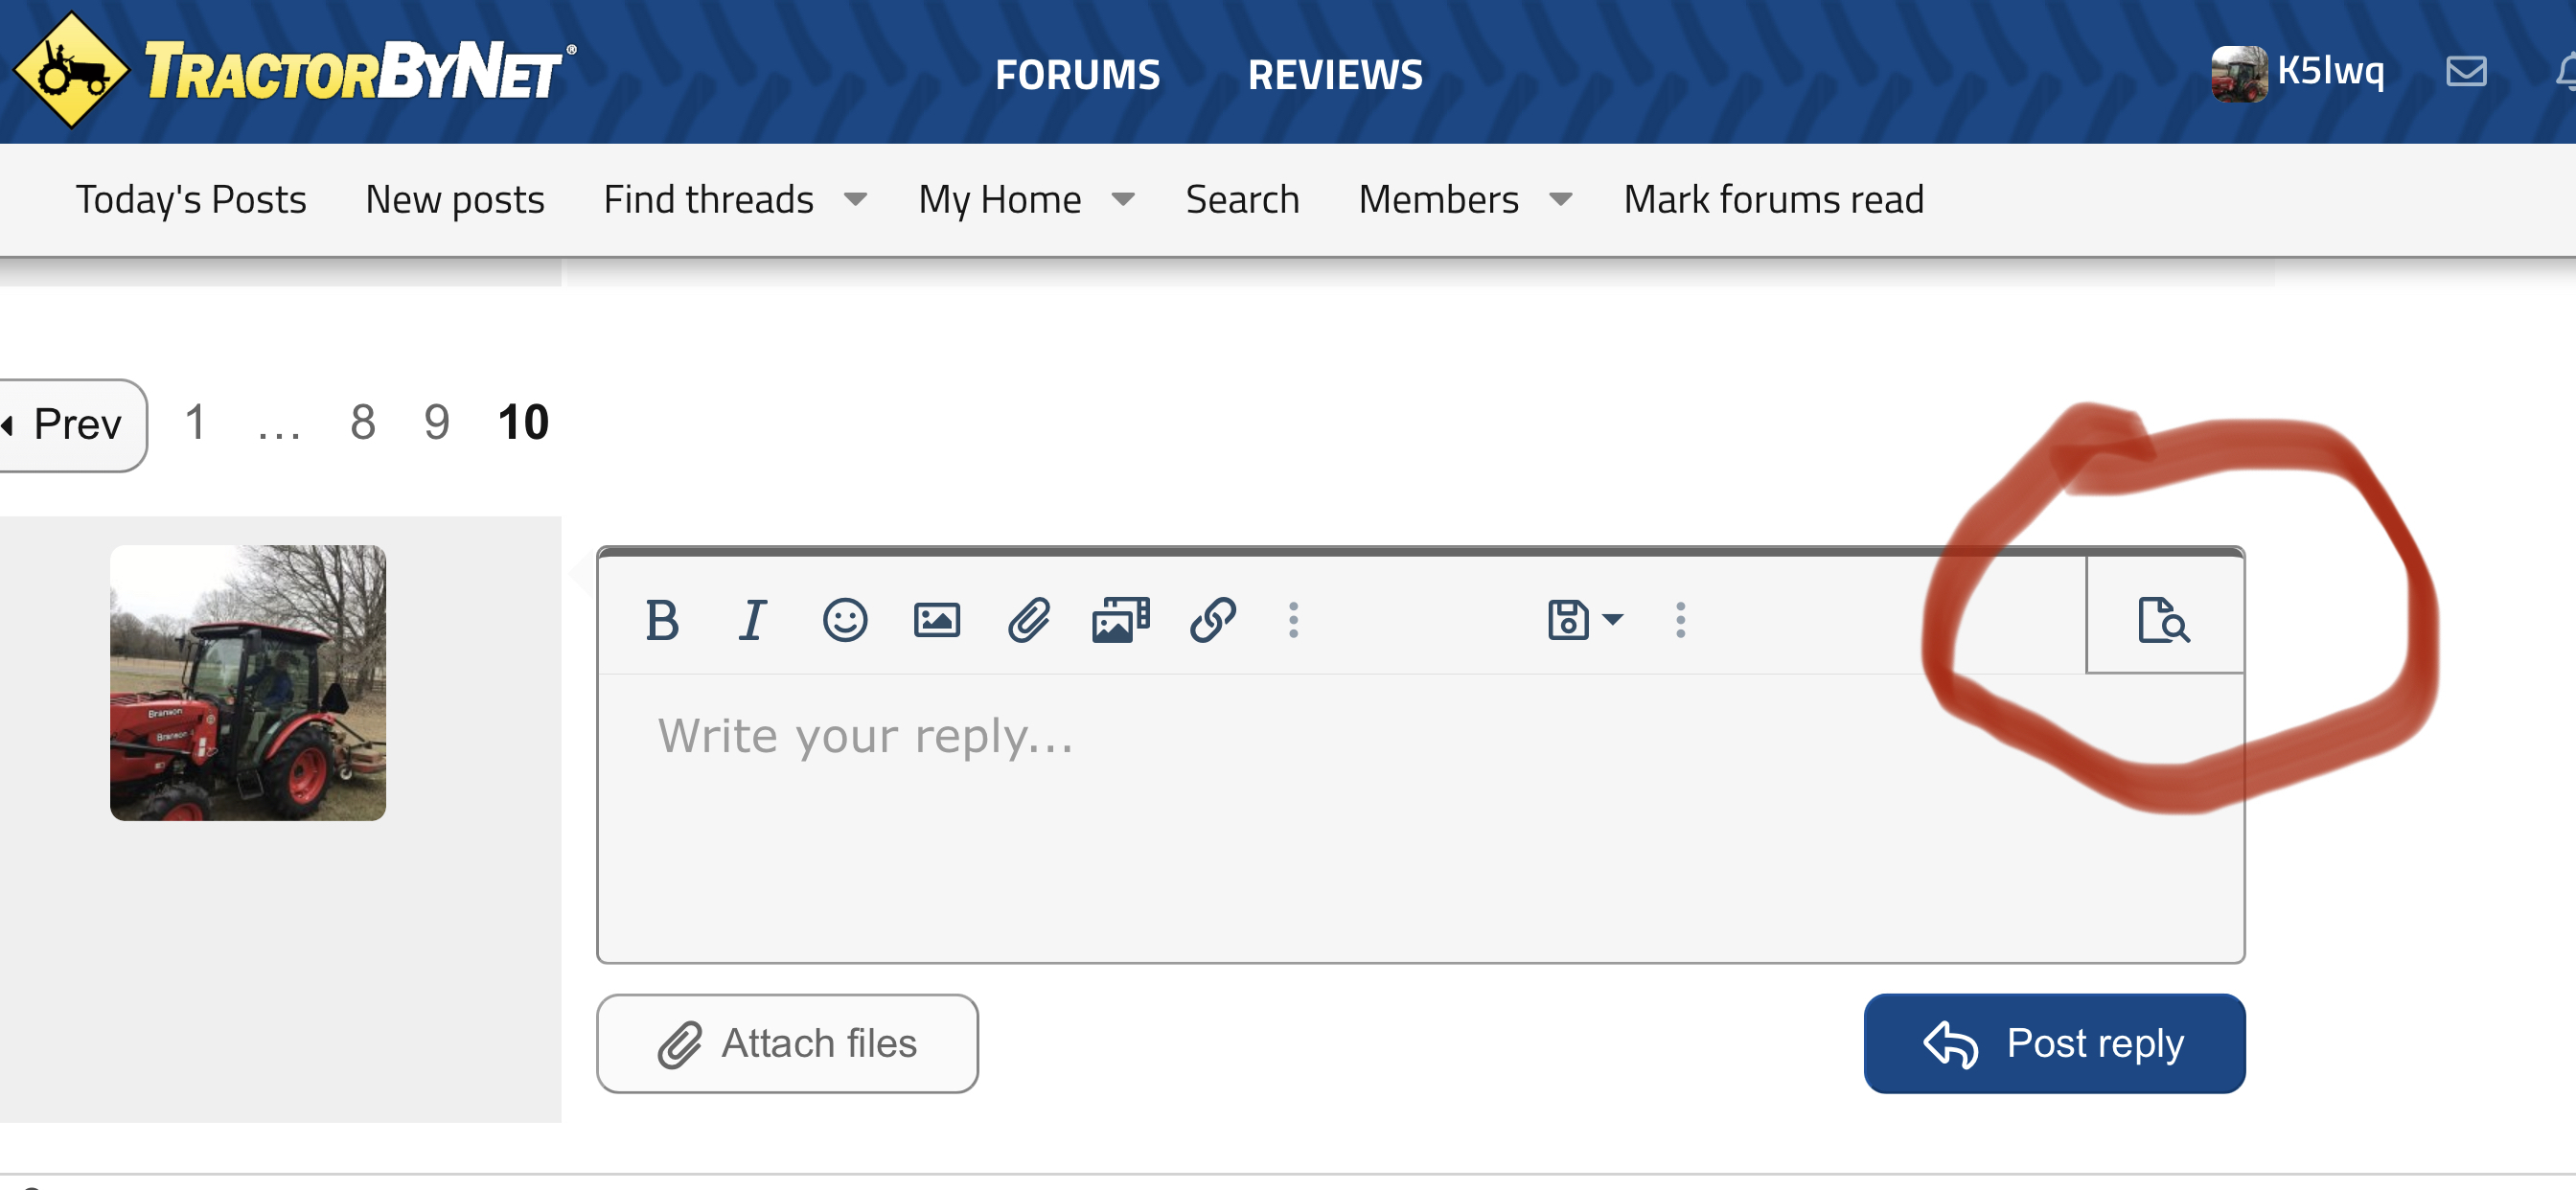2576x1190 pixels.
Task: Go to page 9 of thread
Action: (436, 423)
